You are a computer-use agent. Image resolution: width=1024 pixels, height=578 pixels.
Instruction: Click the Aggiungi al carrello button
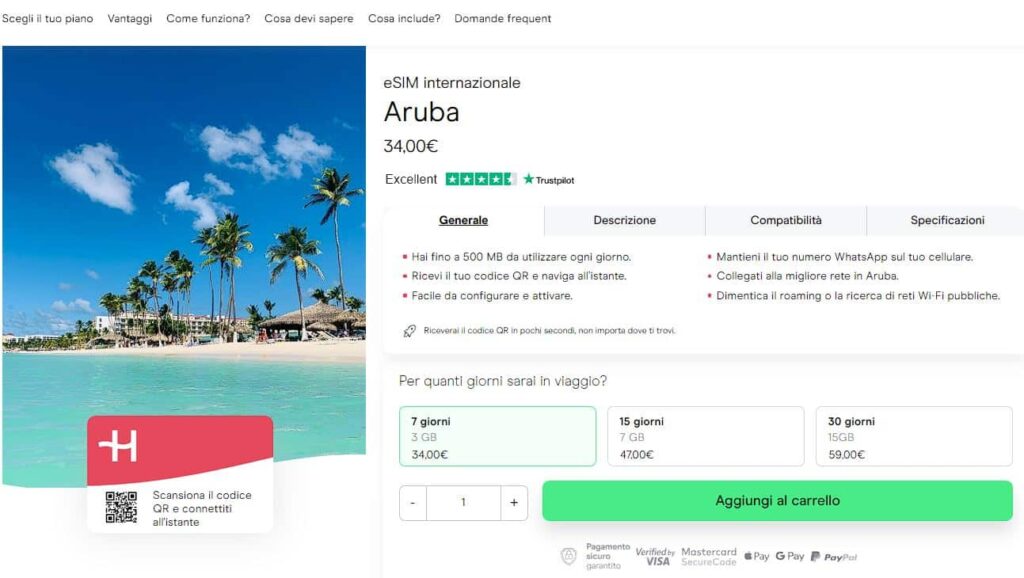coord(778,500)
